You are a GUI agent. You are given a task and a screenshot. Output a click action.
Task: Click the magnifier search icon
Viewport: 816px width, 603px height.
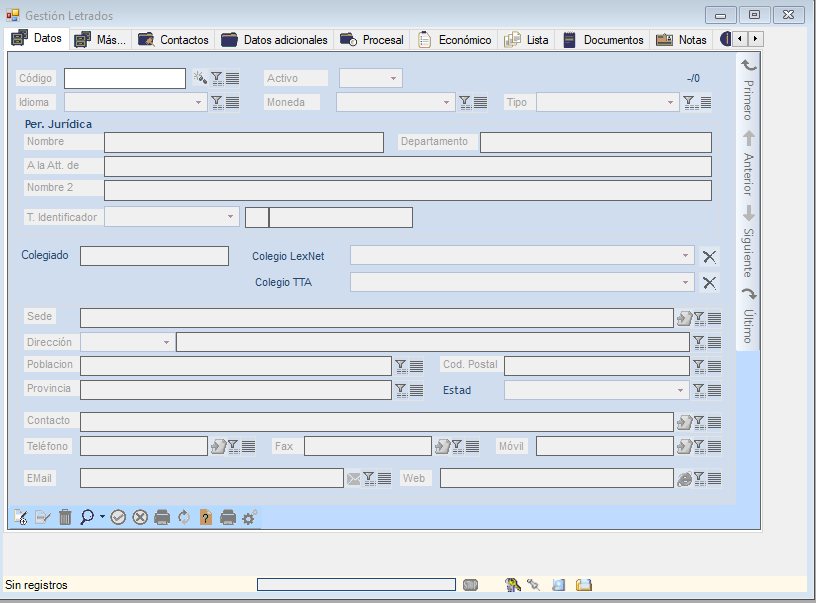pyautogui.click(x=88, y=517)
